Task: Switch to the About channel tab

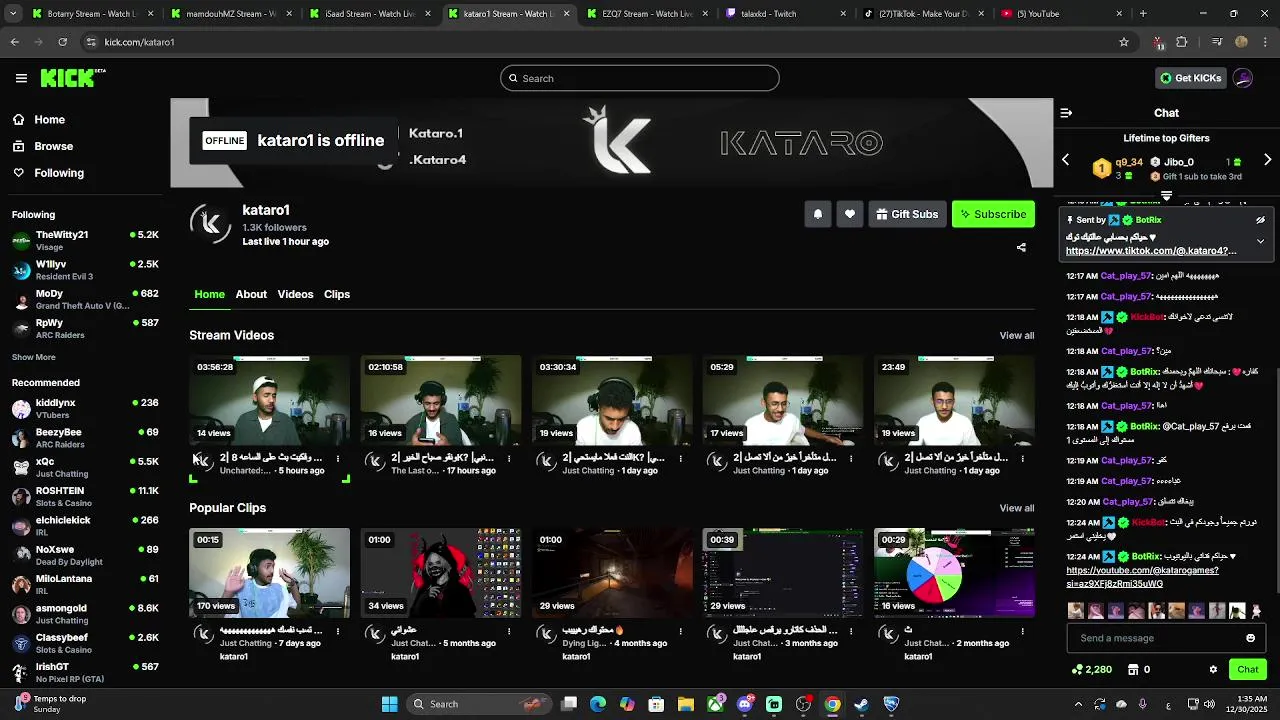Action: tap(251, 294)
